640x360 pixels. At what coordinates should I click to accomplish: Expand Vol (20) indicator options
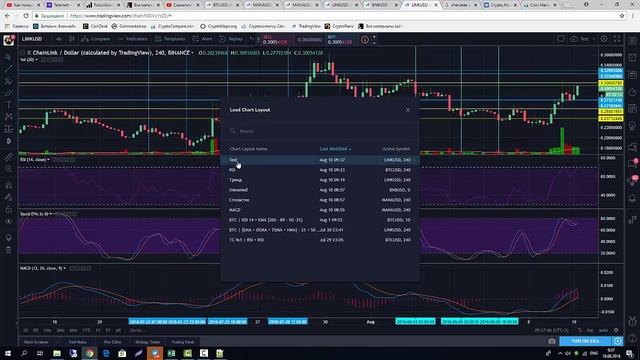pyautogui.click(x=36, y=60)
